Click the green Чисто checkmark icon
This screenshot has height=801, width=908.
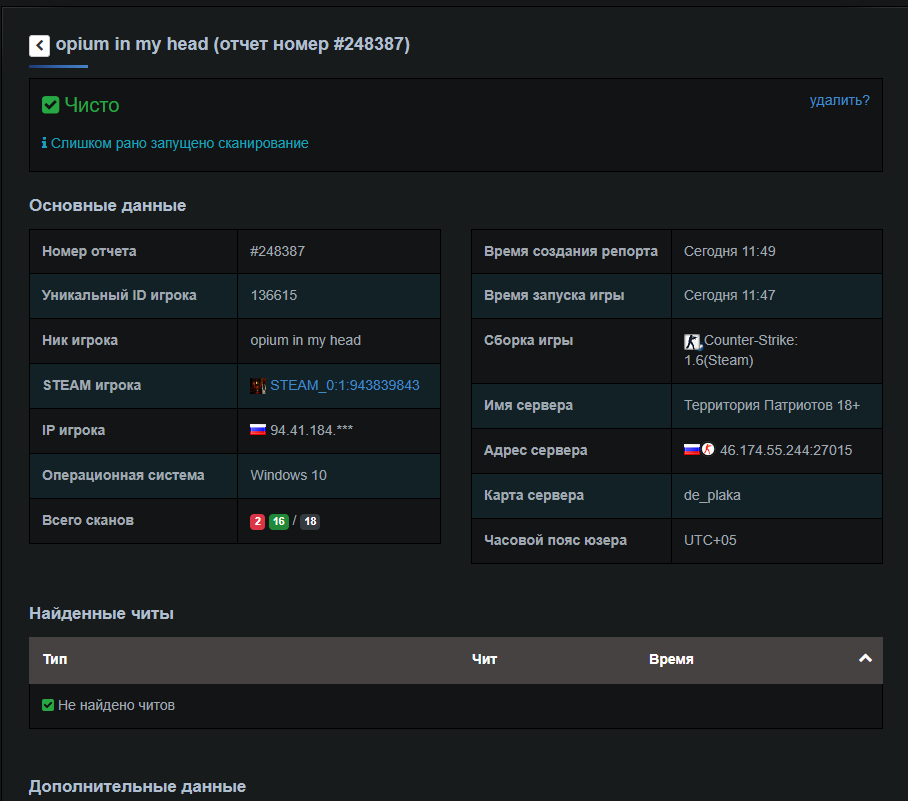click(50, 105)
